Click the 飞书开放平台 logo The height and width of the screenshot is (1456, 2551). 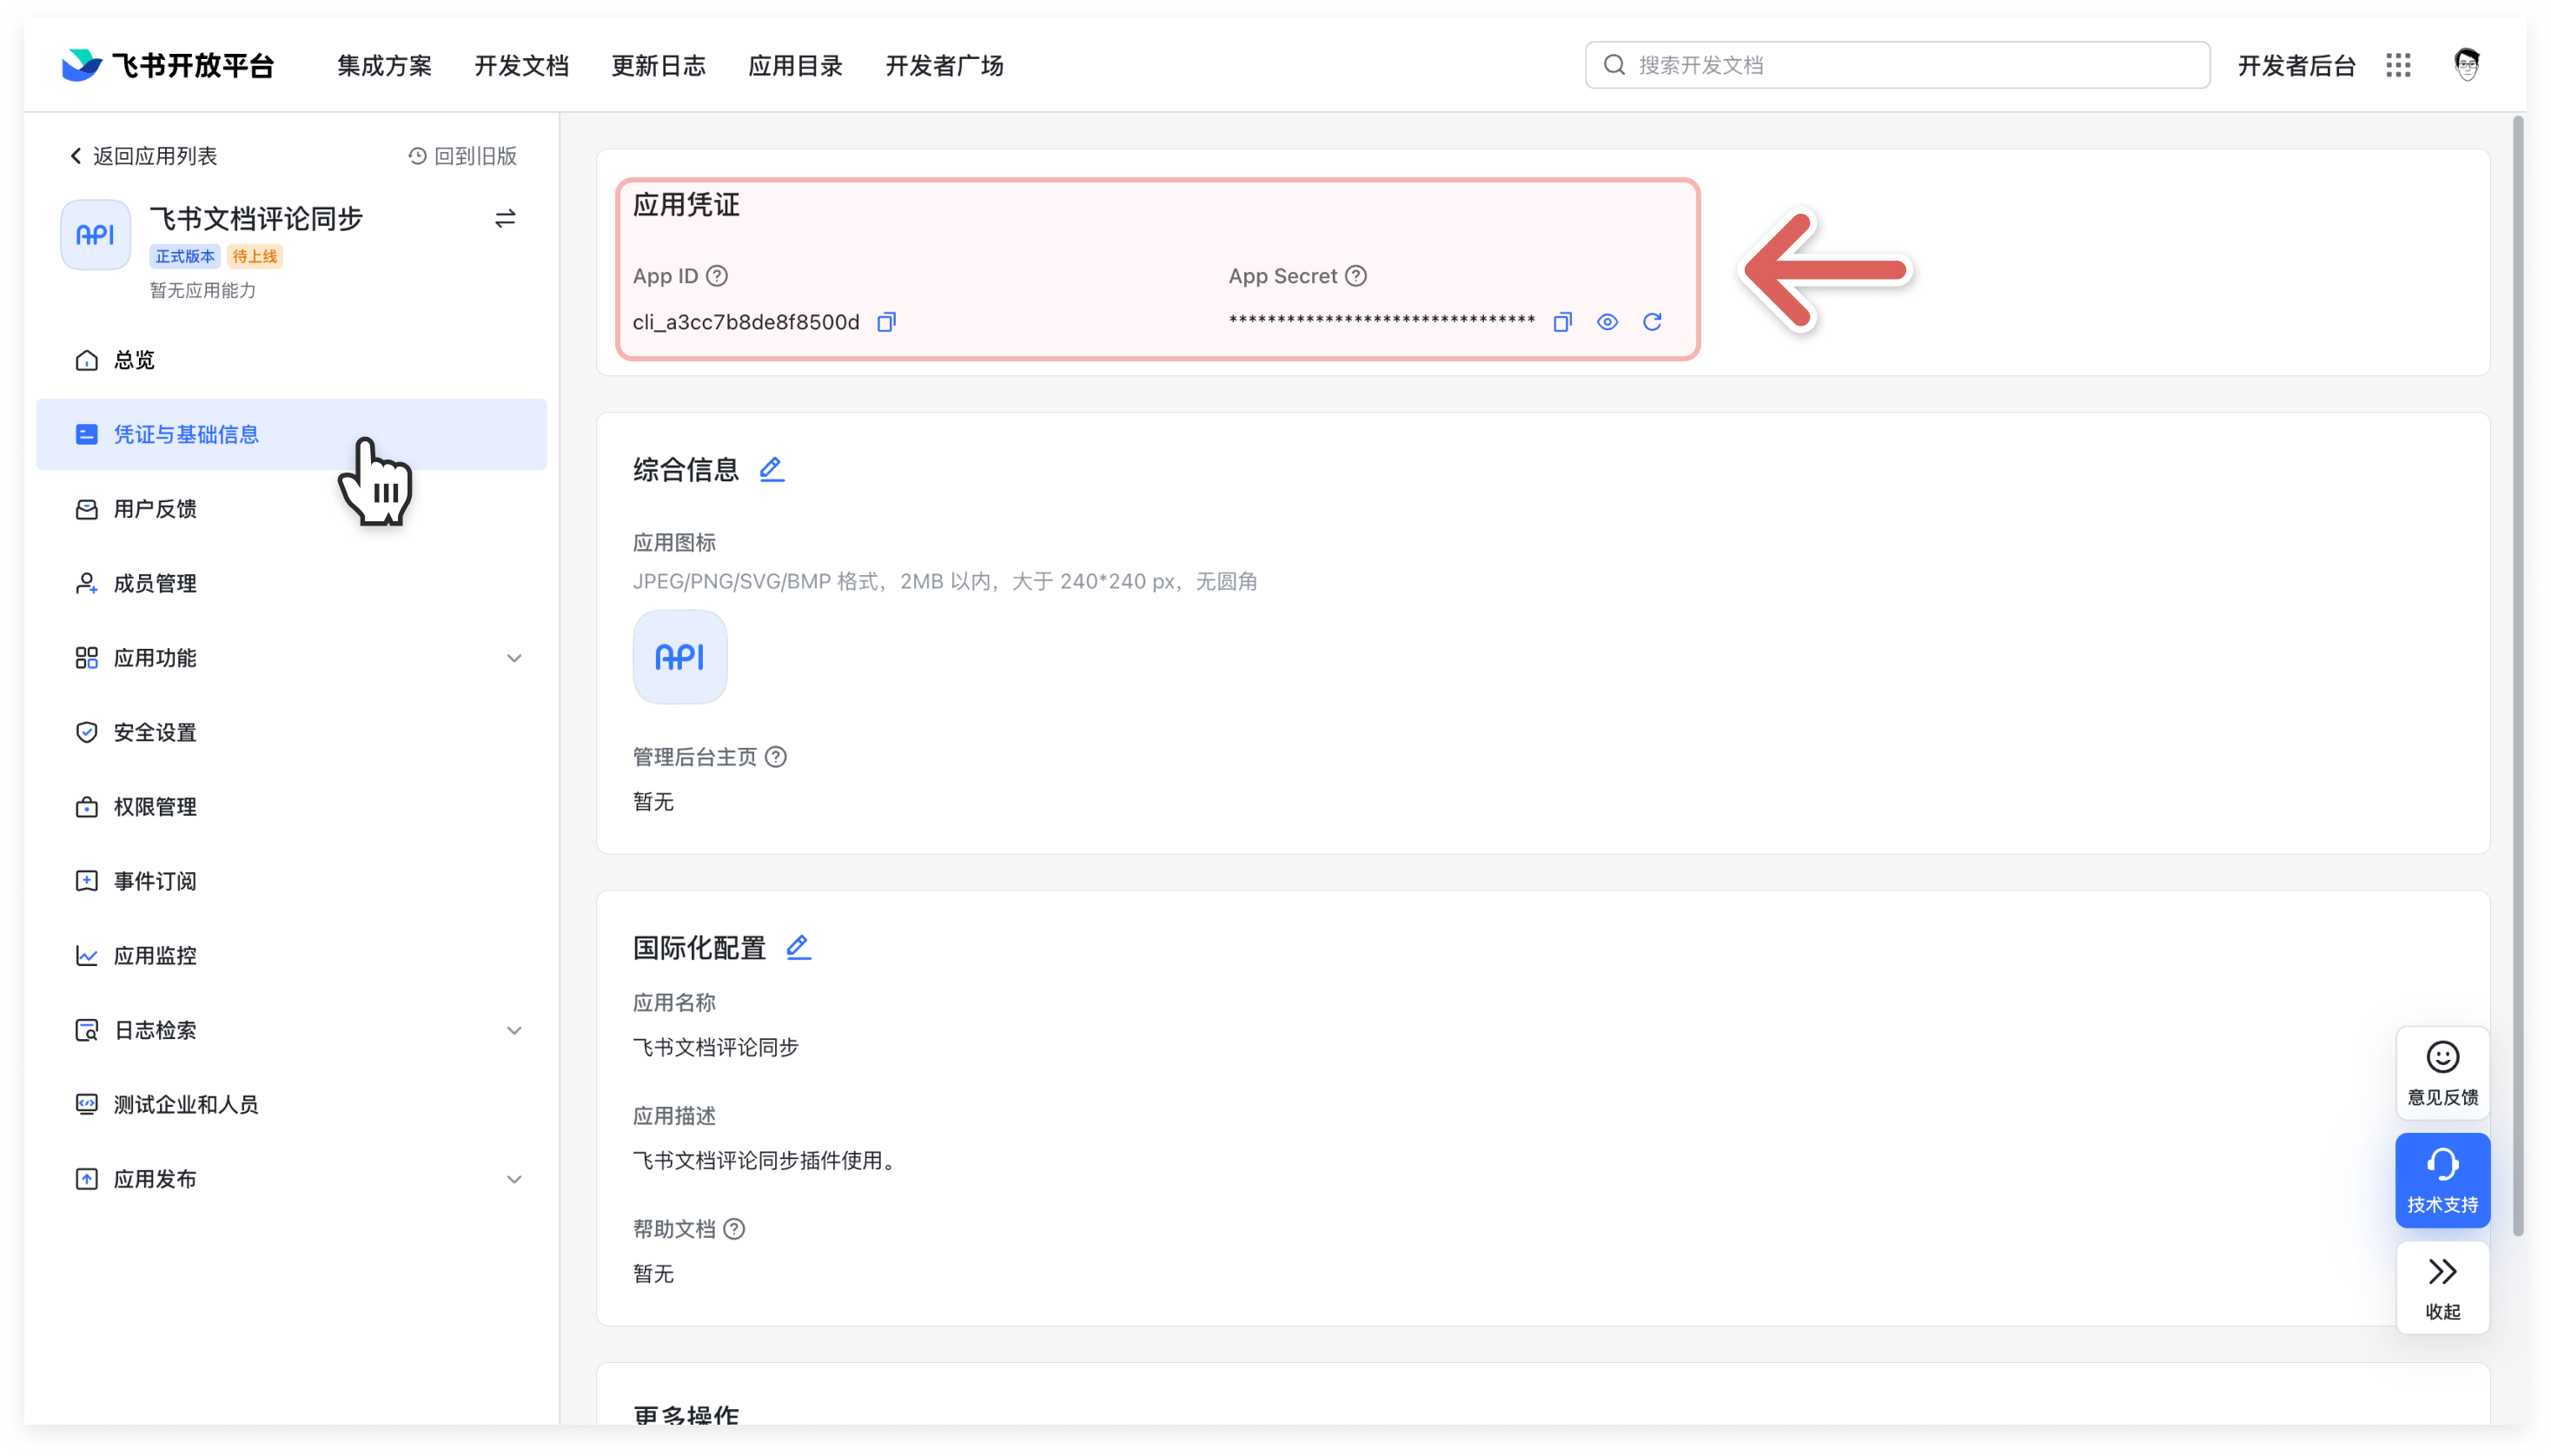tap(168, 65)
